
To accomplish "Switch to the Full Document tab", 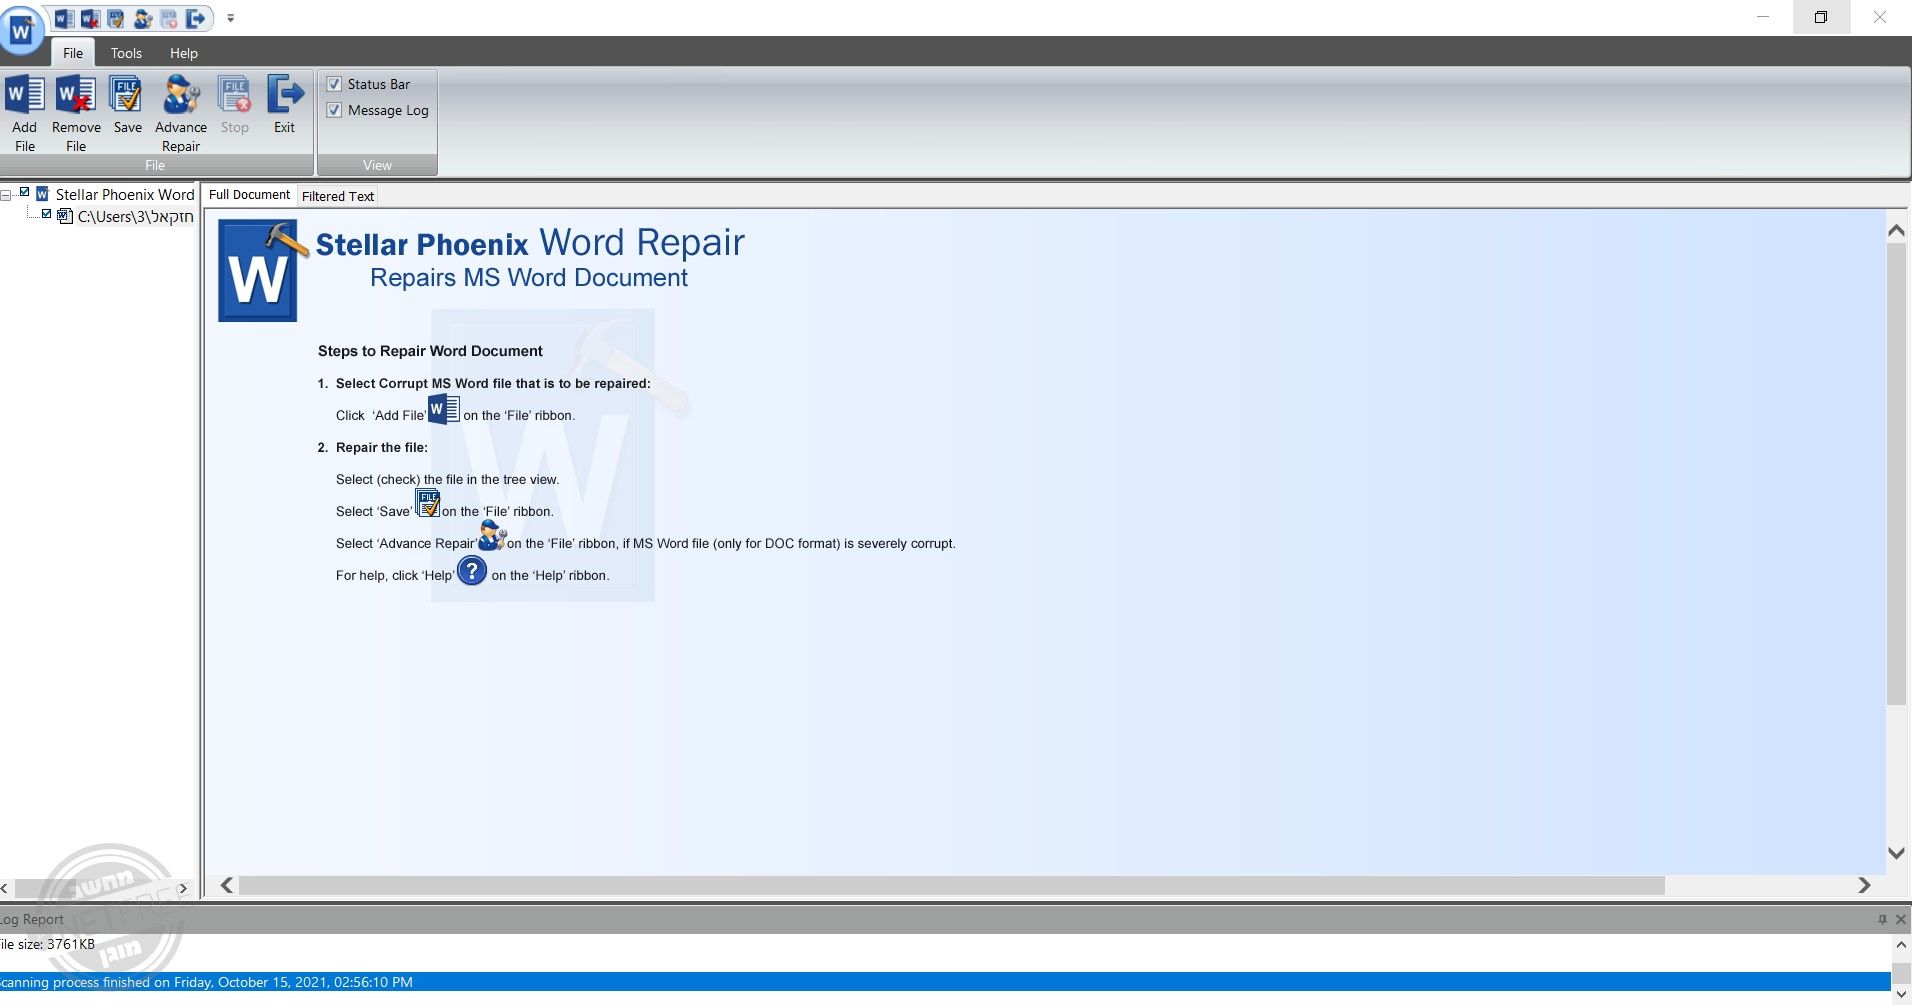I will tap(249, 195).
